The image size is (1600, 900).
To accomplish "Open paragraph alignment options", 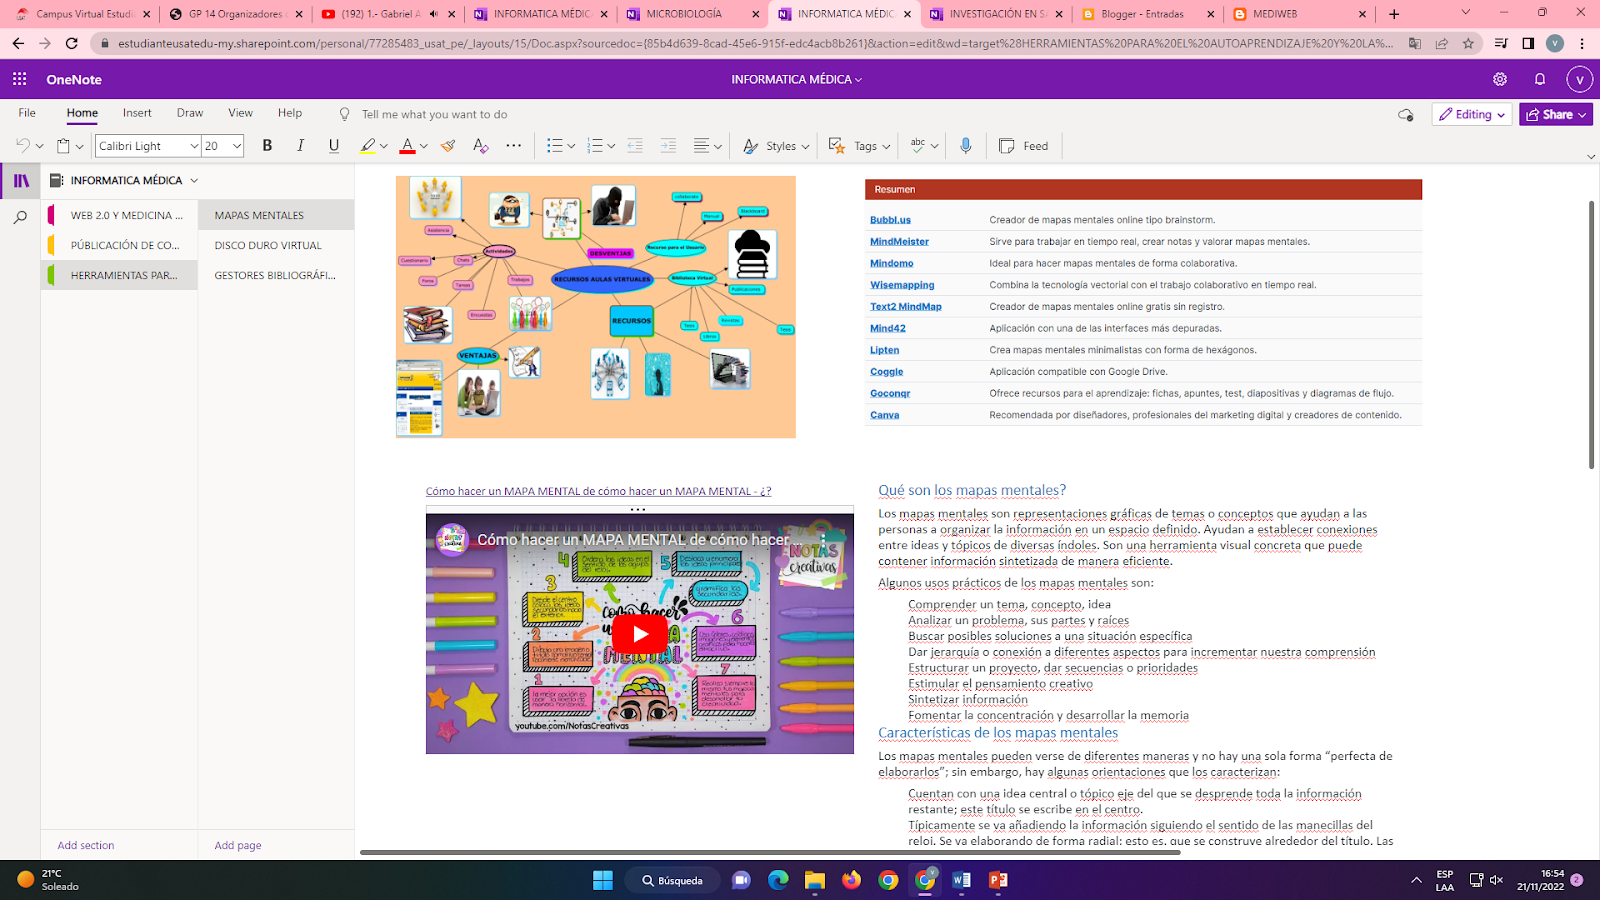I will tap(707, 146).
